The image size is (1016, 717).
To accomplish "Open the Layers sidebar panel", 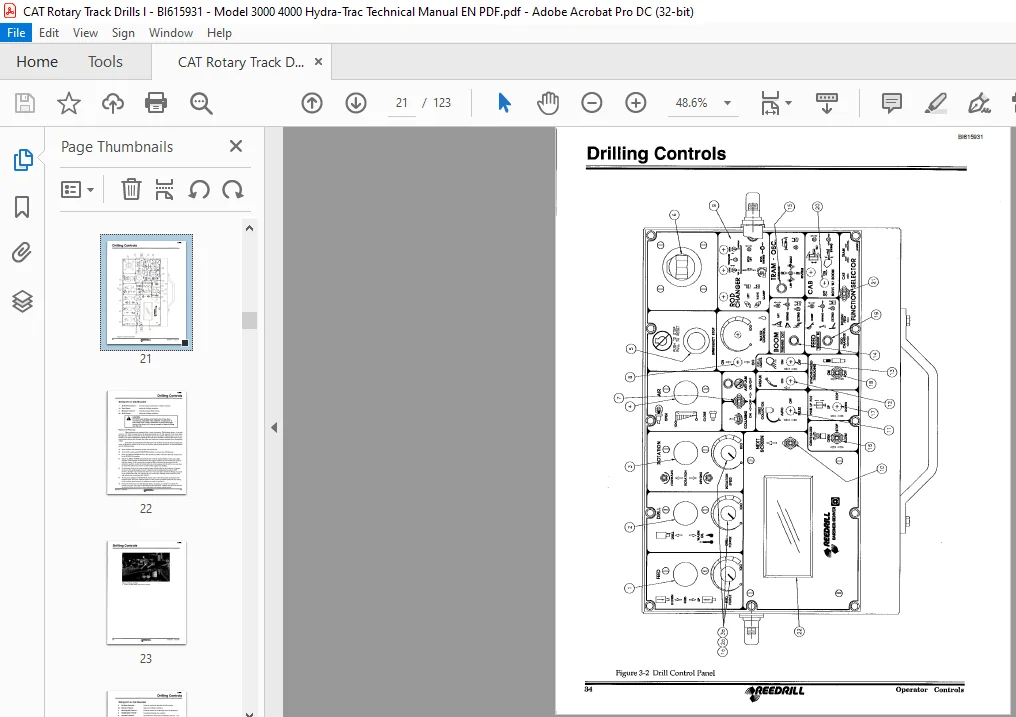I will 22,301.
